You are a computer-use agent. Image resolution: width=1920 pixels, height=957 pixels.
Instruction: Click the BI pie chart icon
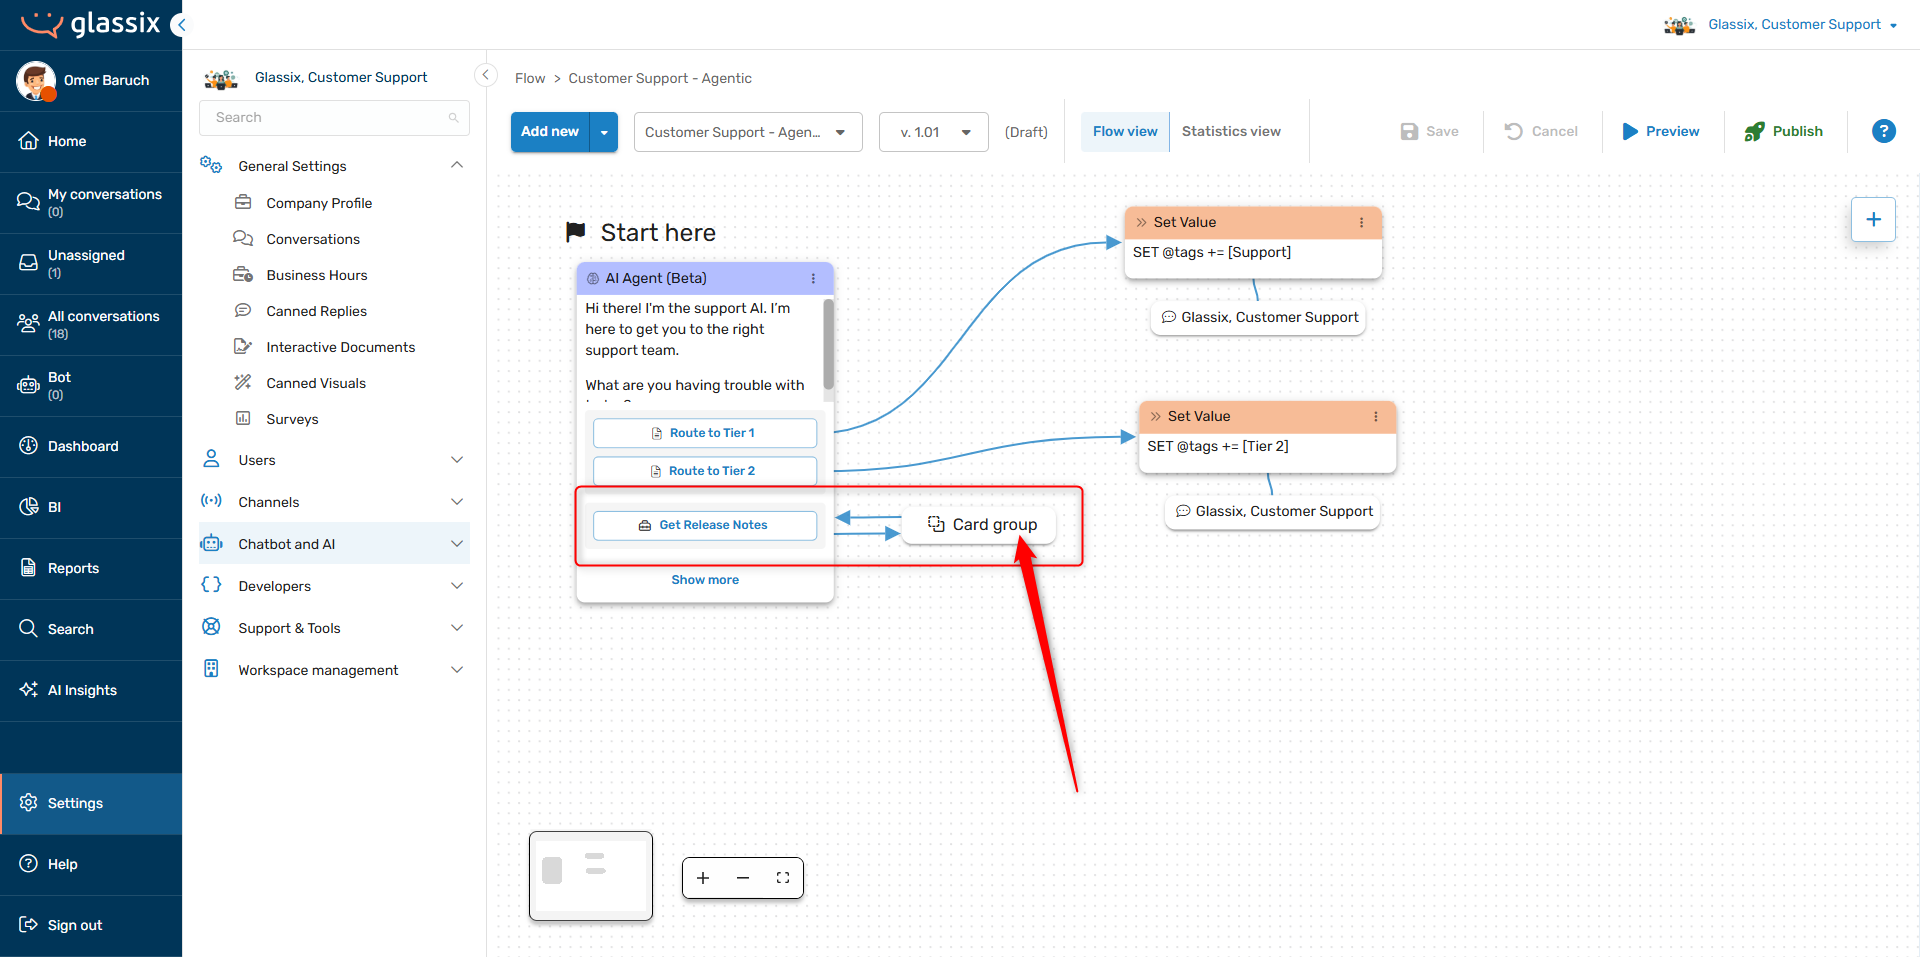coord(28,507)
